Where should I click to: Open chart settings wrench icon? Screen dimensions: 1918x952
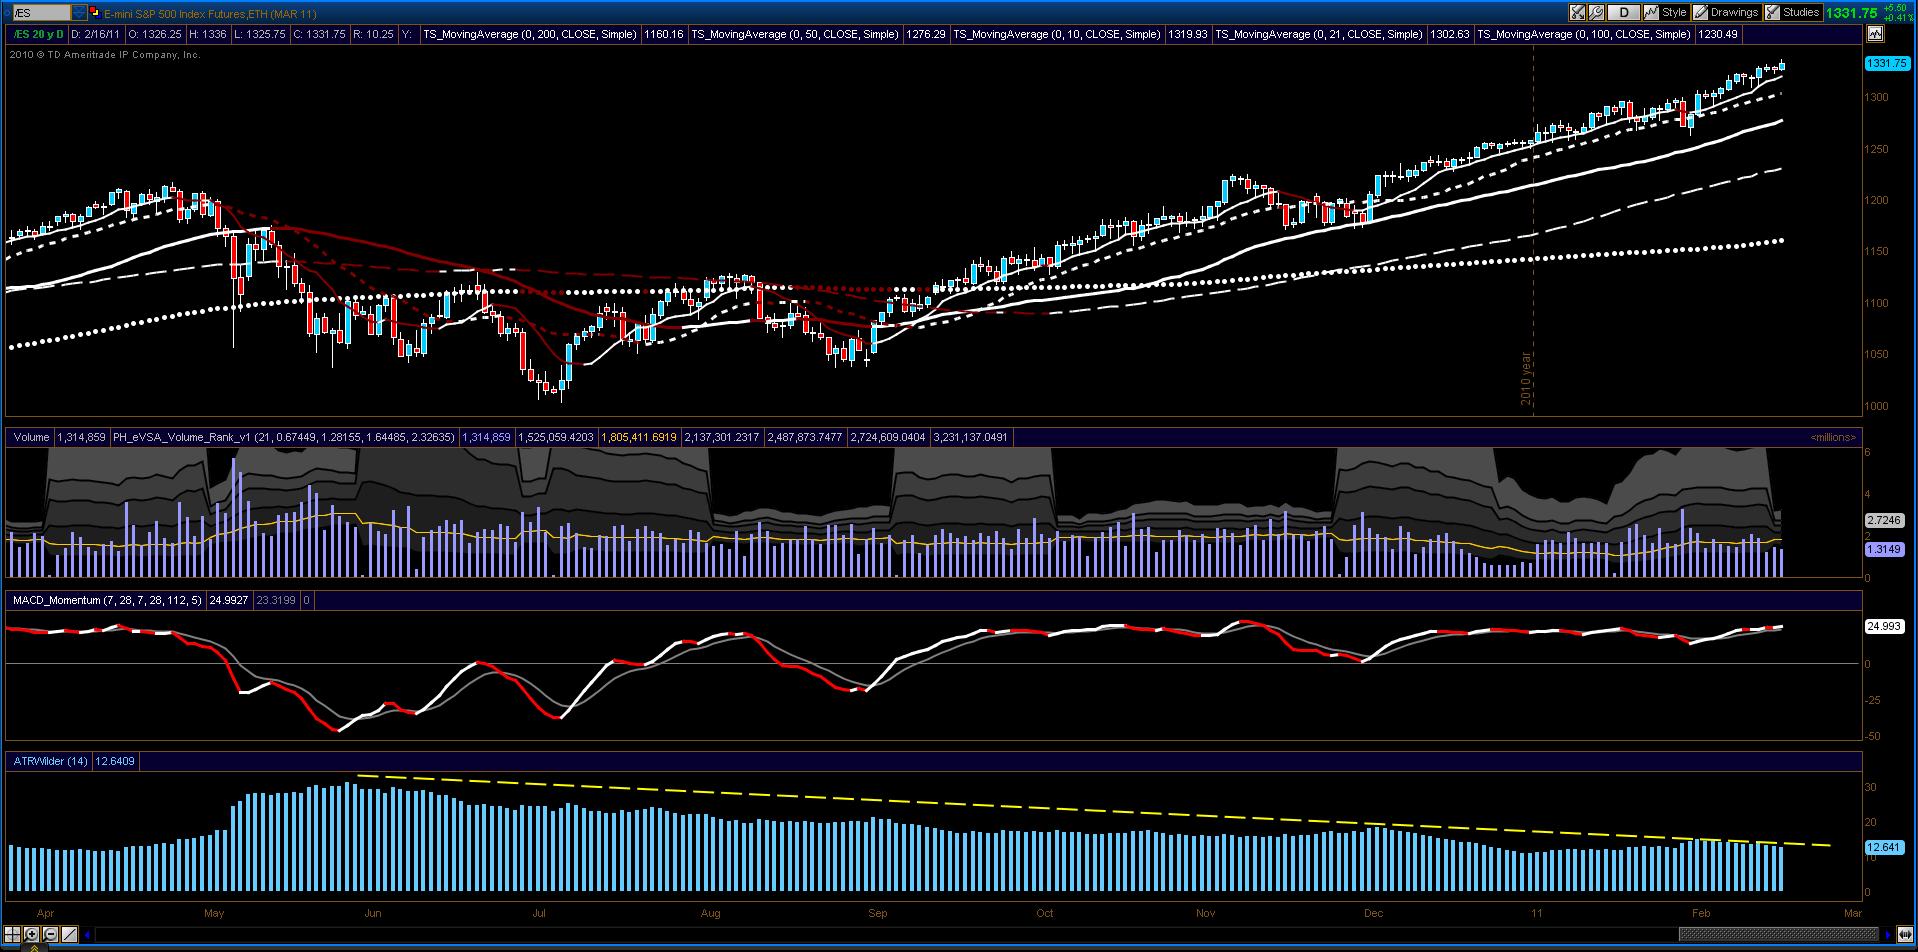[1596, 13]
